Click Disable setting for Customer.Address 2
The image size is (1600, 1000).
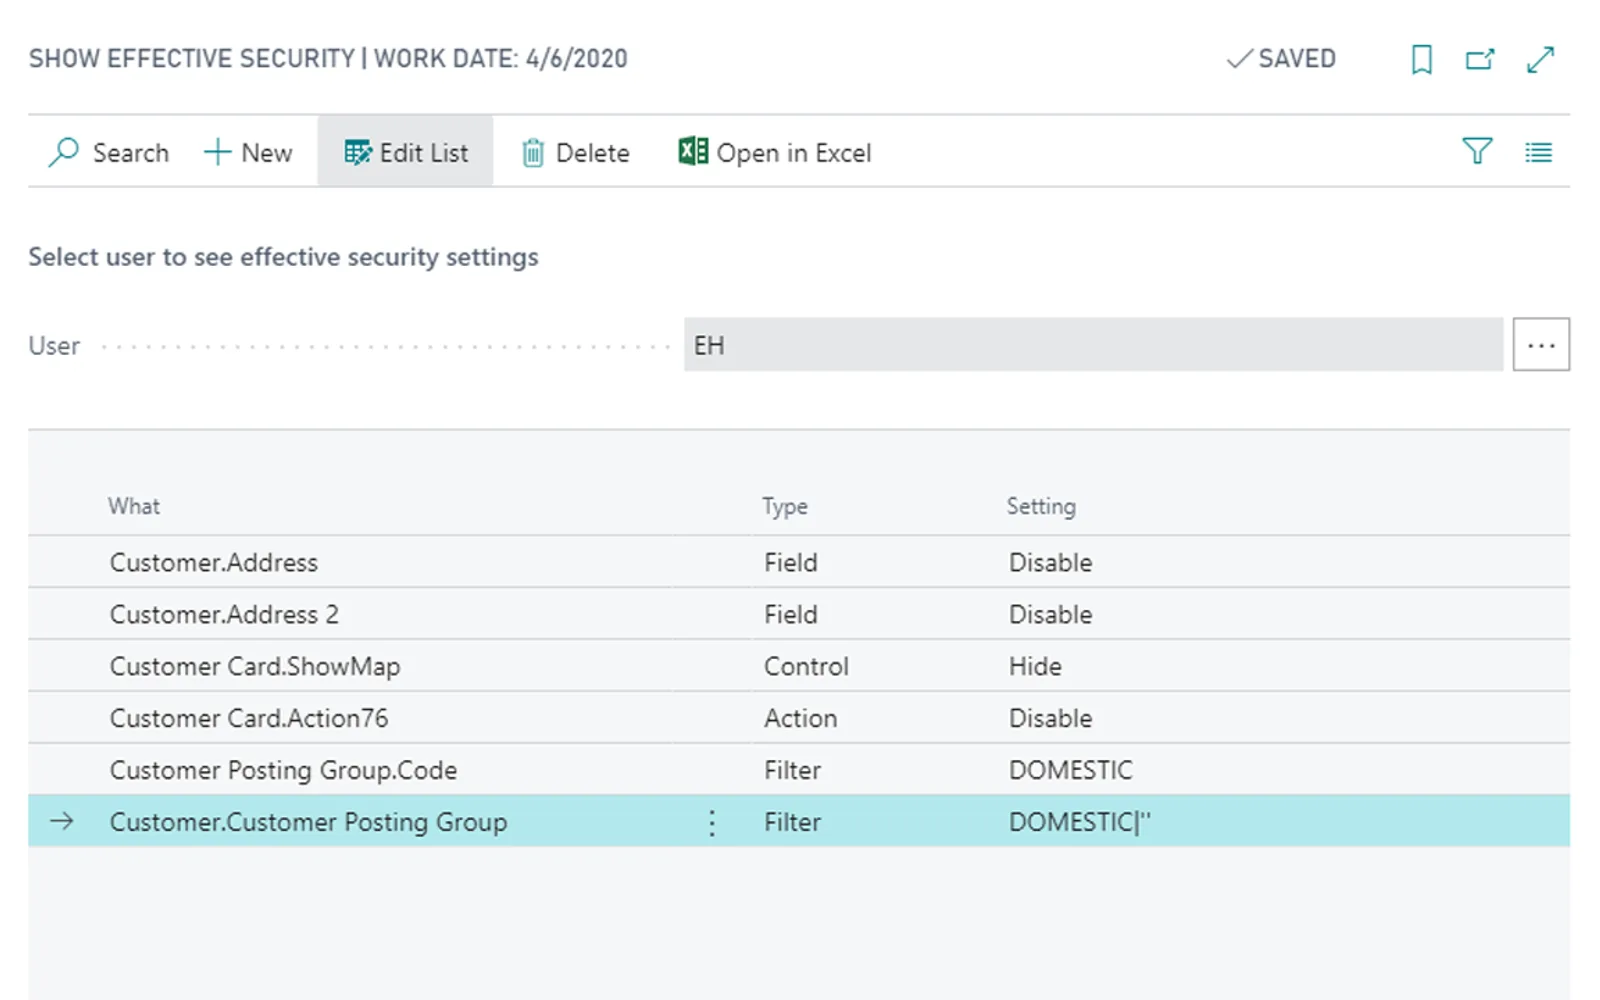[x=1050, y=614]
